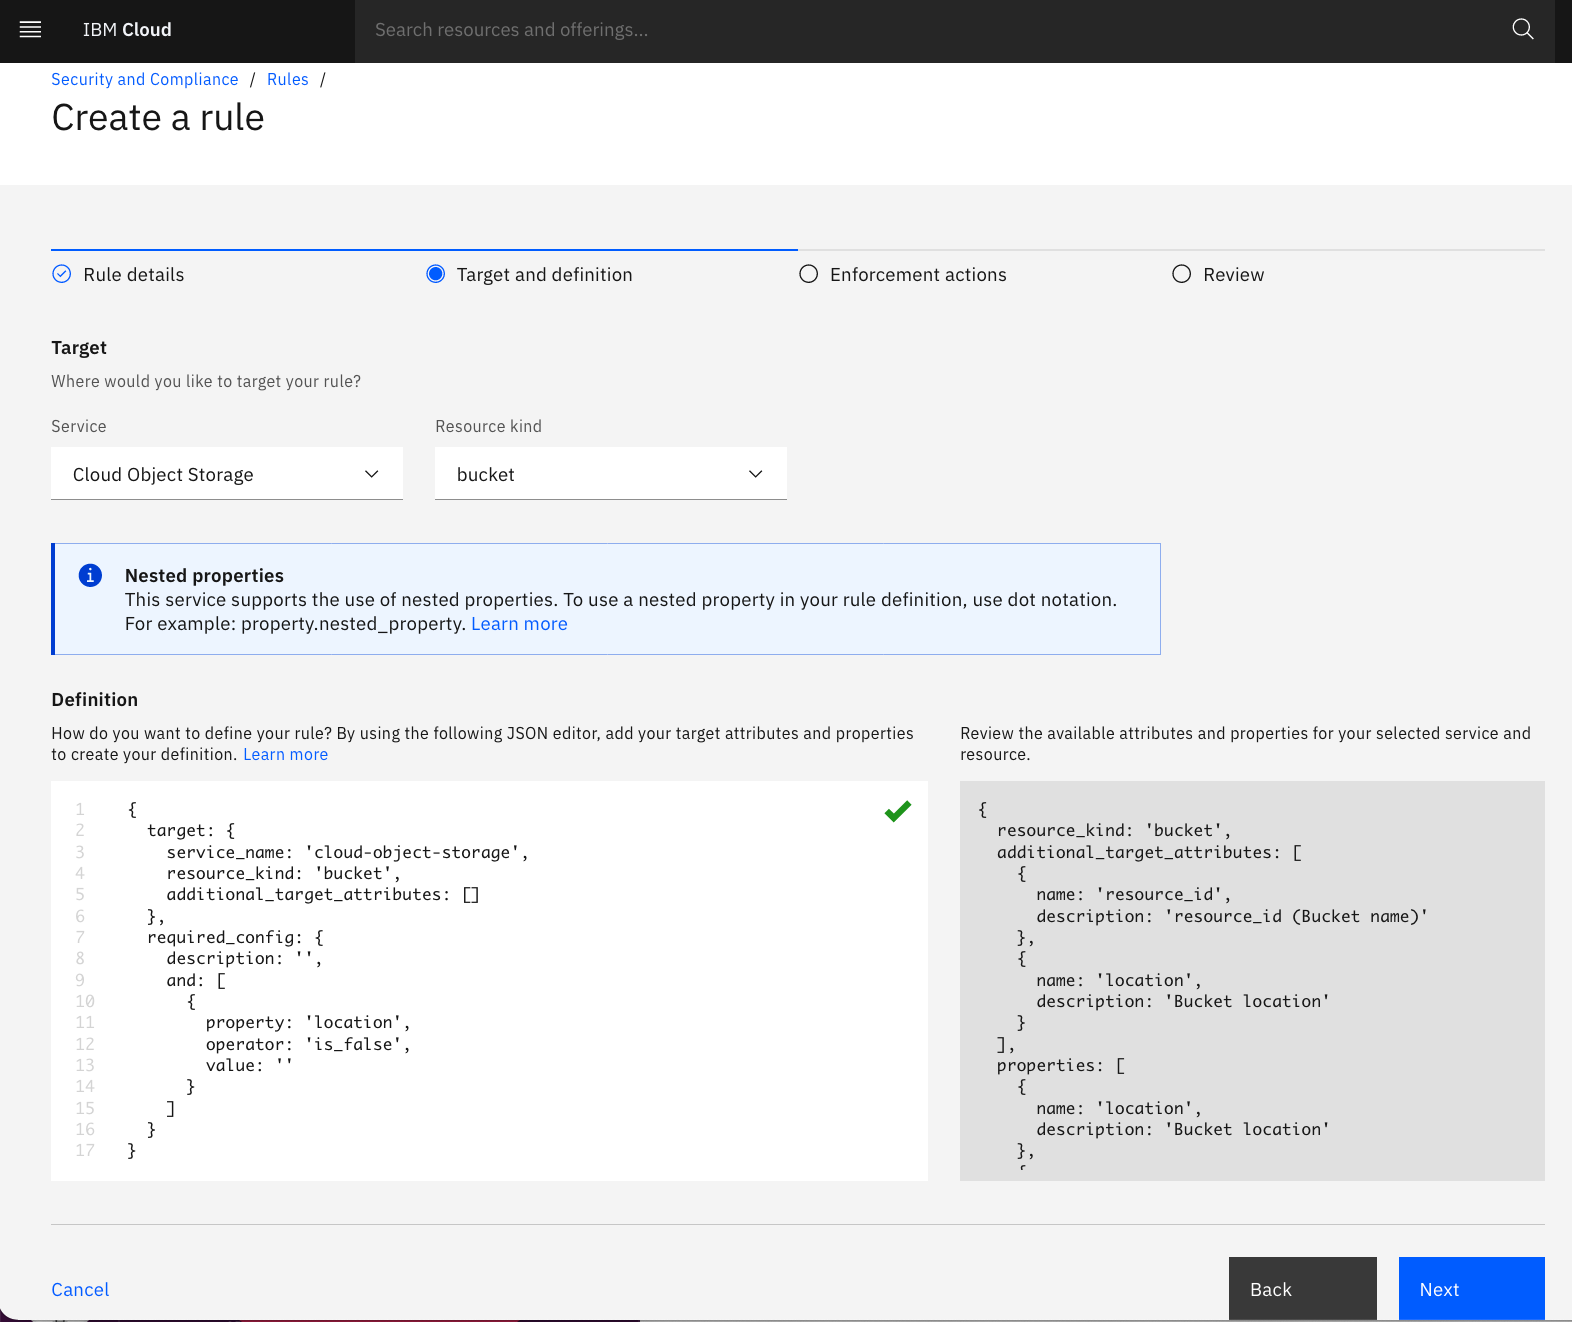Click Learn more in Nested properties notice
Screen dimensions: 1572x1322
coord(519,624)
